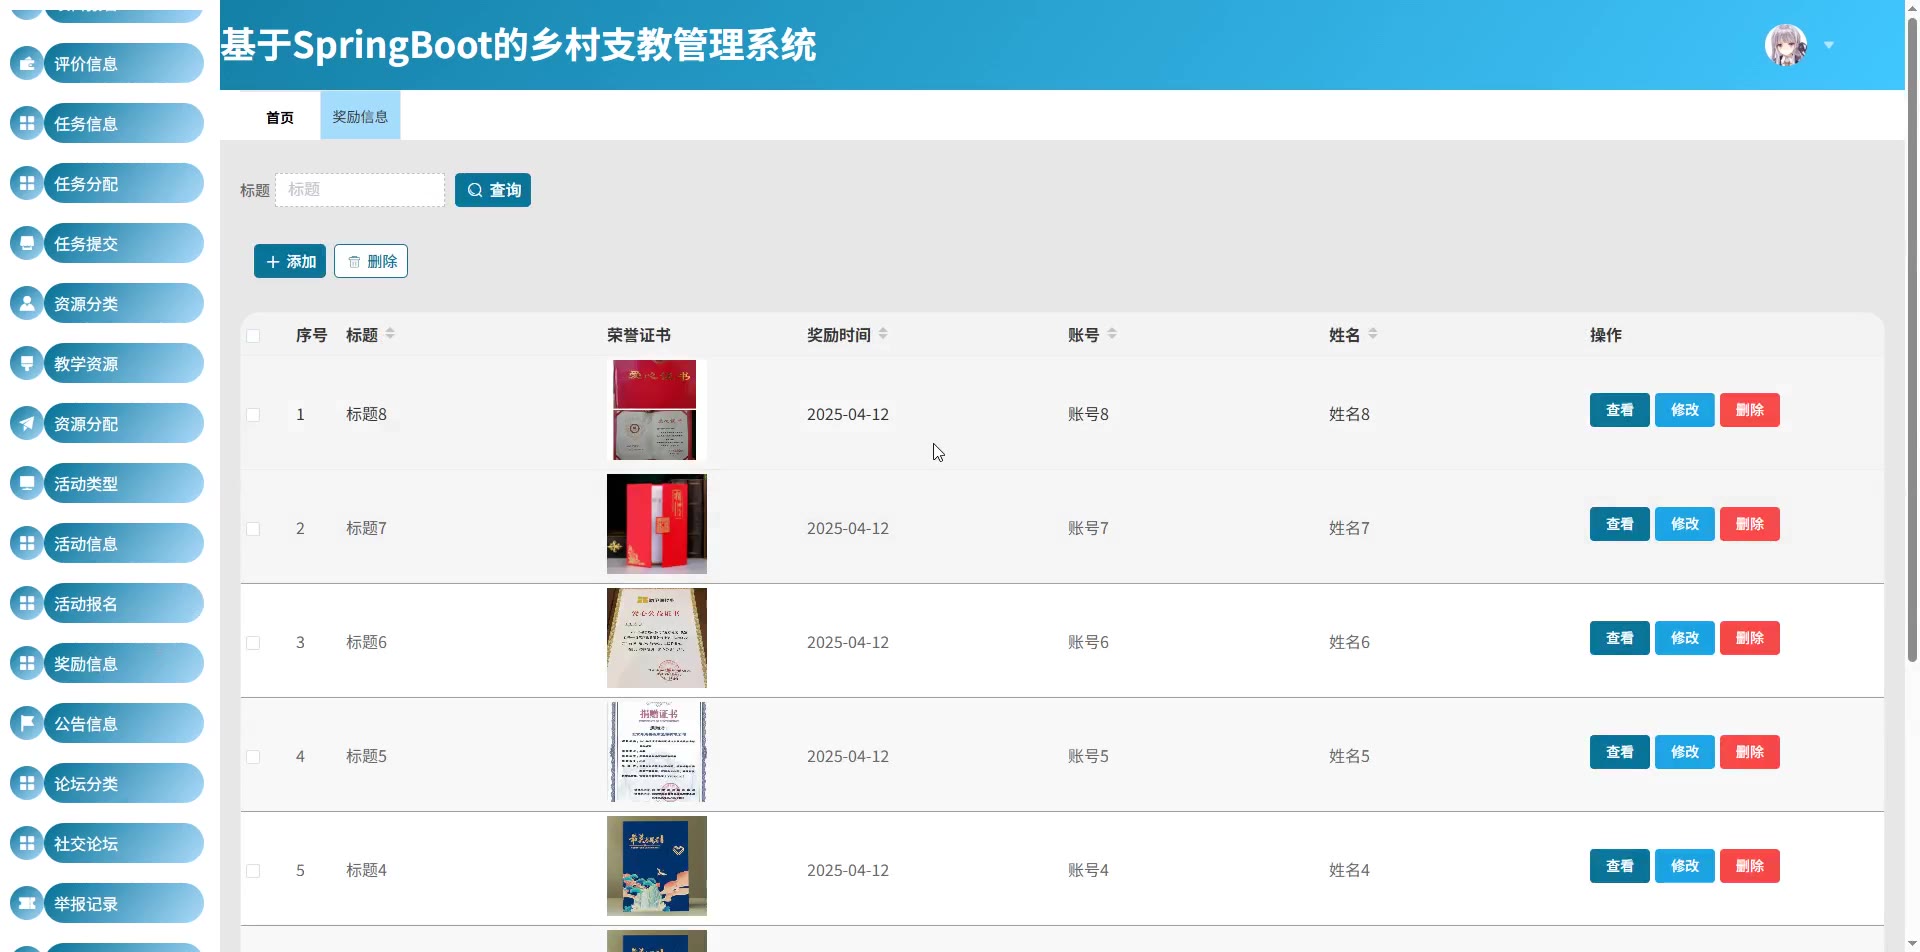This screenshot has height=952, width=1920.
Task: Click the flag icon beside 公告信息
Action: (x=27, y=724)
